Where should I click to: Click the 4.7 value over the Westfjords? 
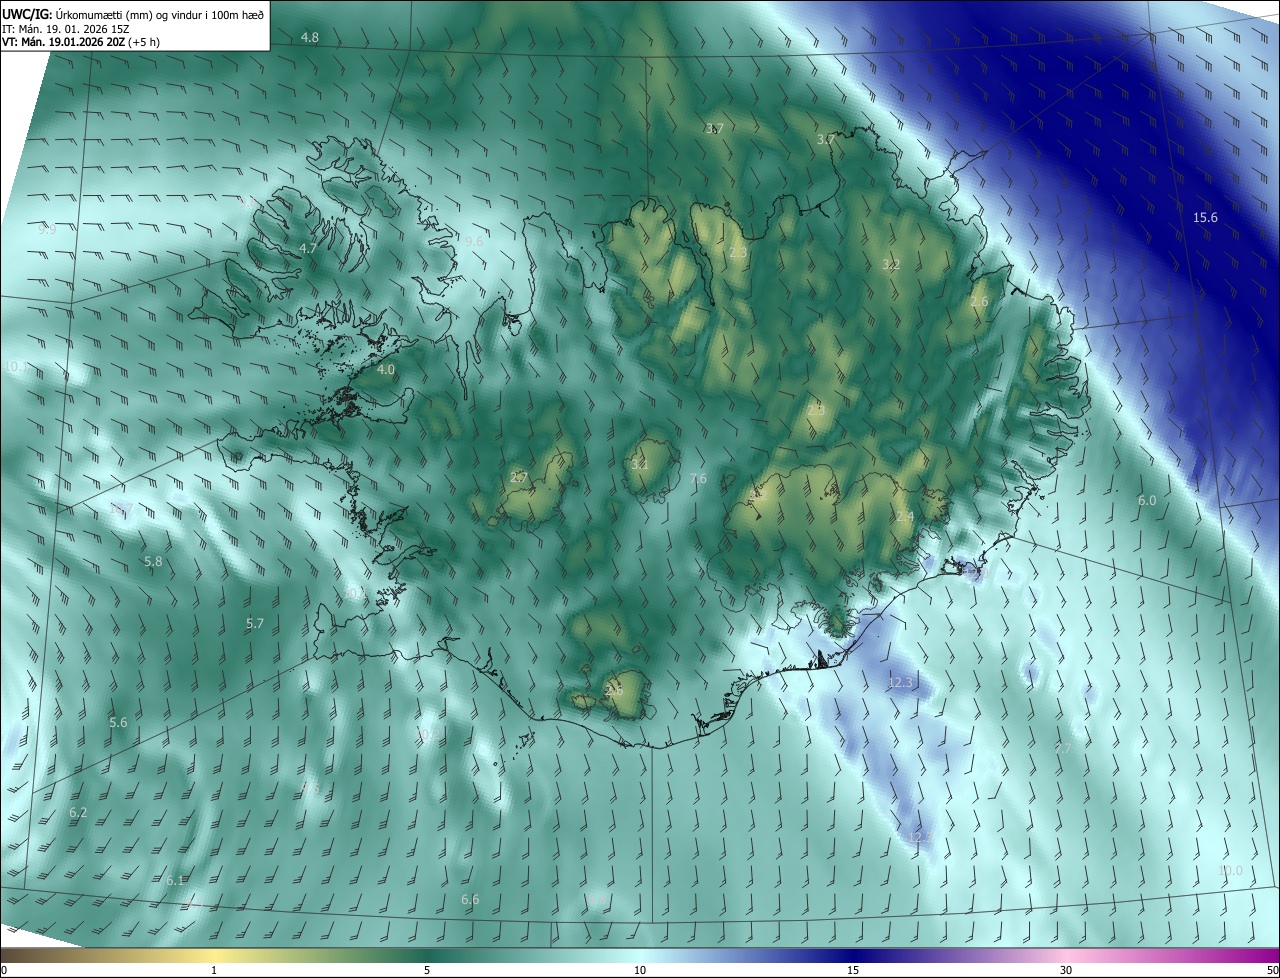click(x=308, y=248)
